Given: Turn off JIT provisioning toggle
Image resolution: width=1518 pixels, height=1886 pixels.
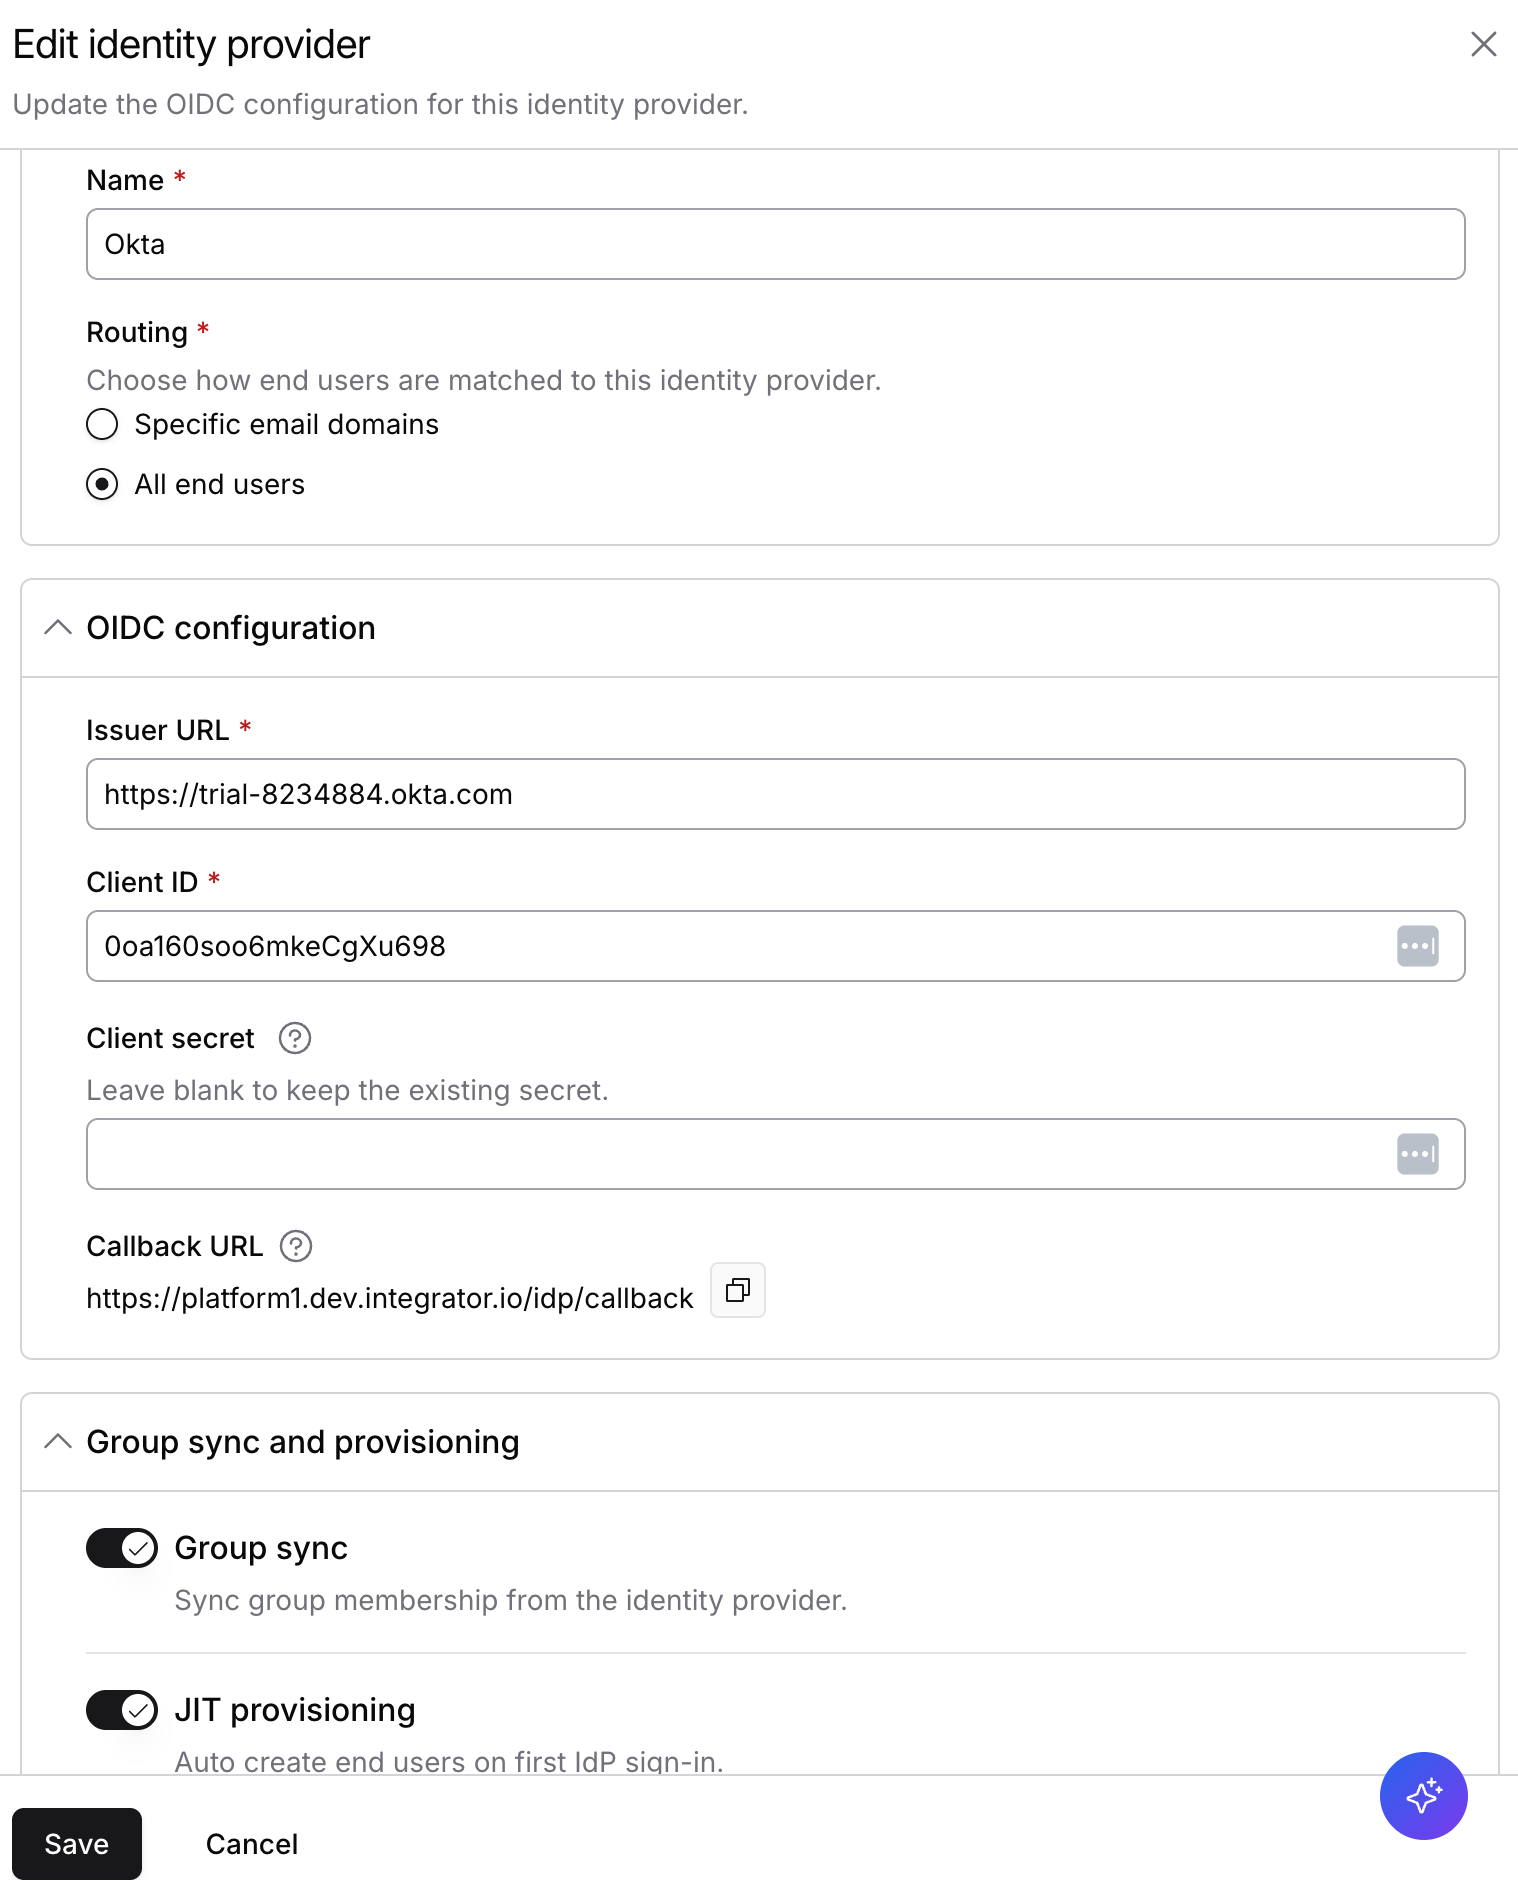Looking at the screenshot, I should coord(122,1710).
